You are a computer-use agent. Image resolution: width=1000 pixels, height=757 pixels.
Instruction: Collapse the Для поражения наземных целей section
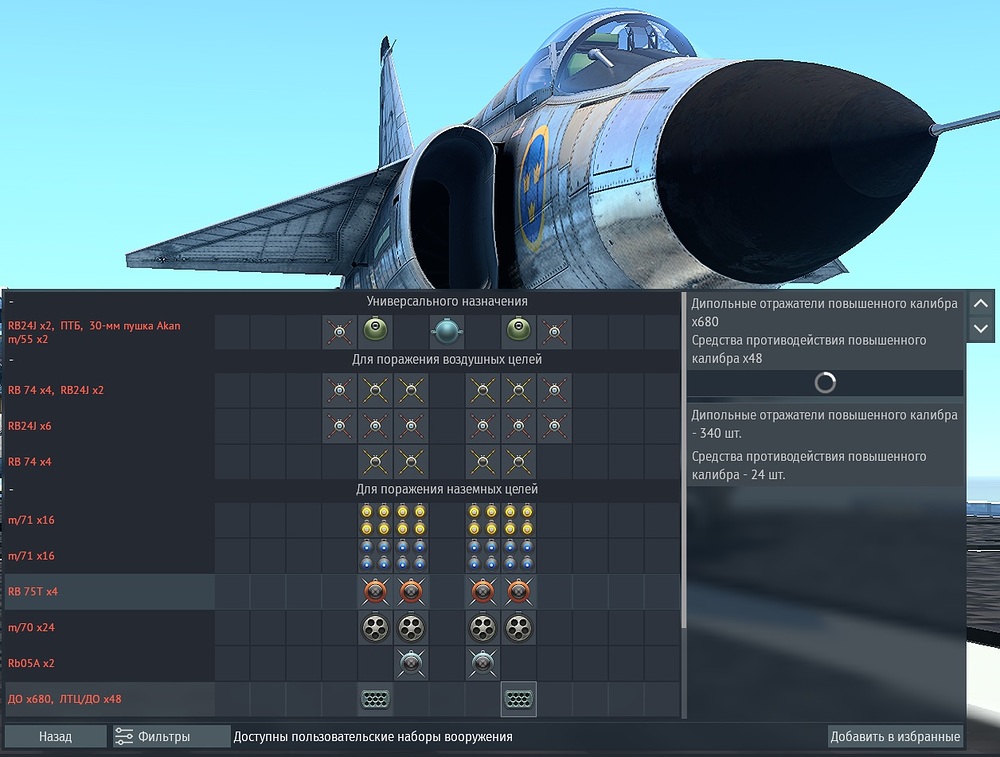click(x=11, y=489)
